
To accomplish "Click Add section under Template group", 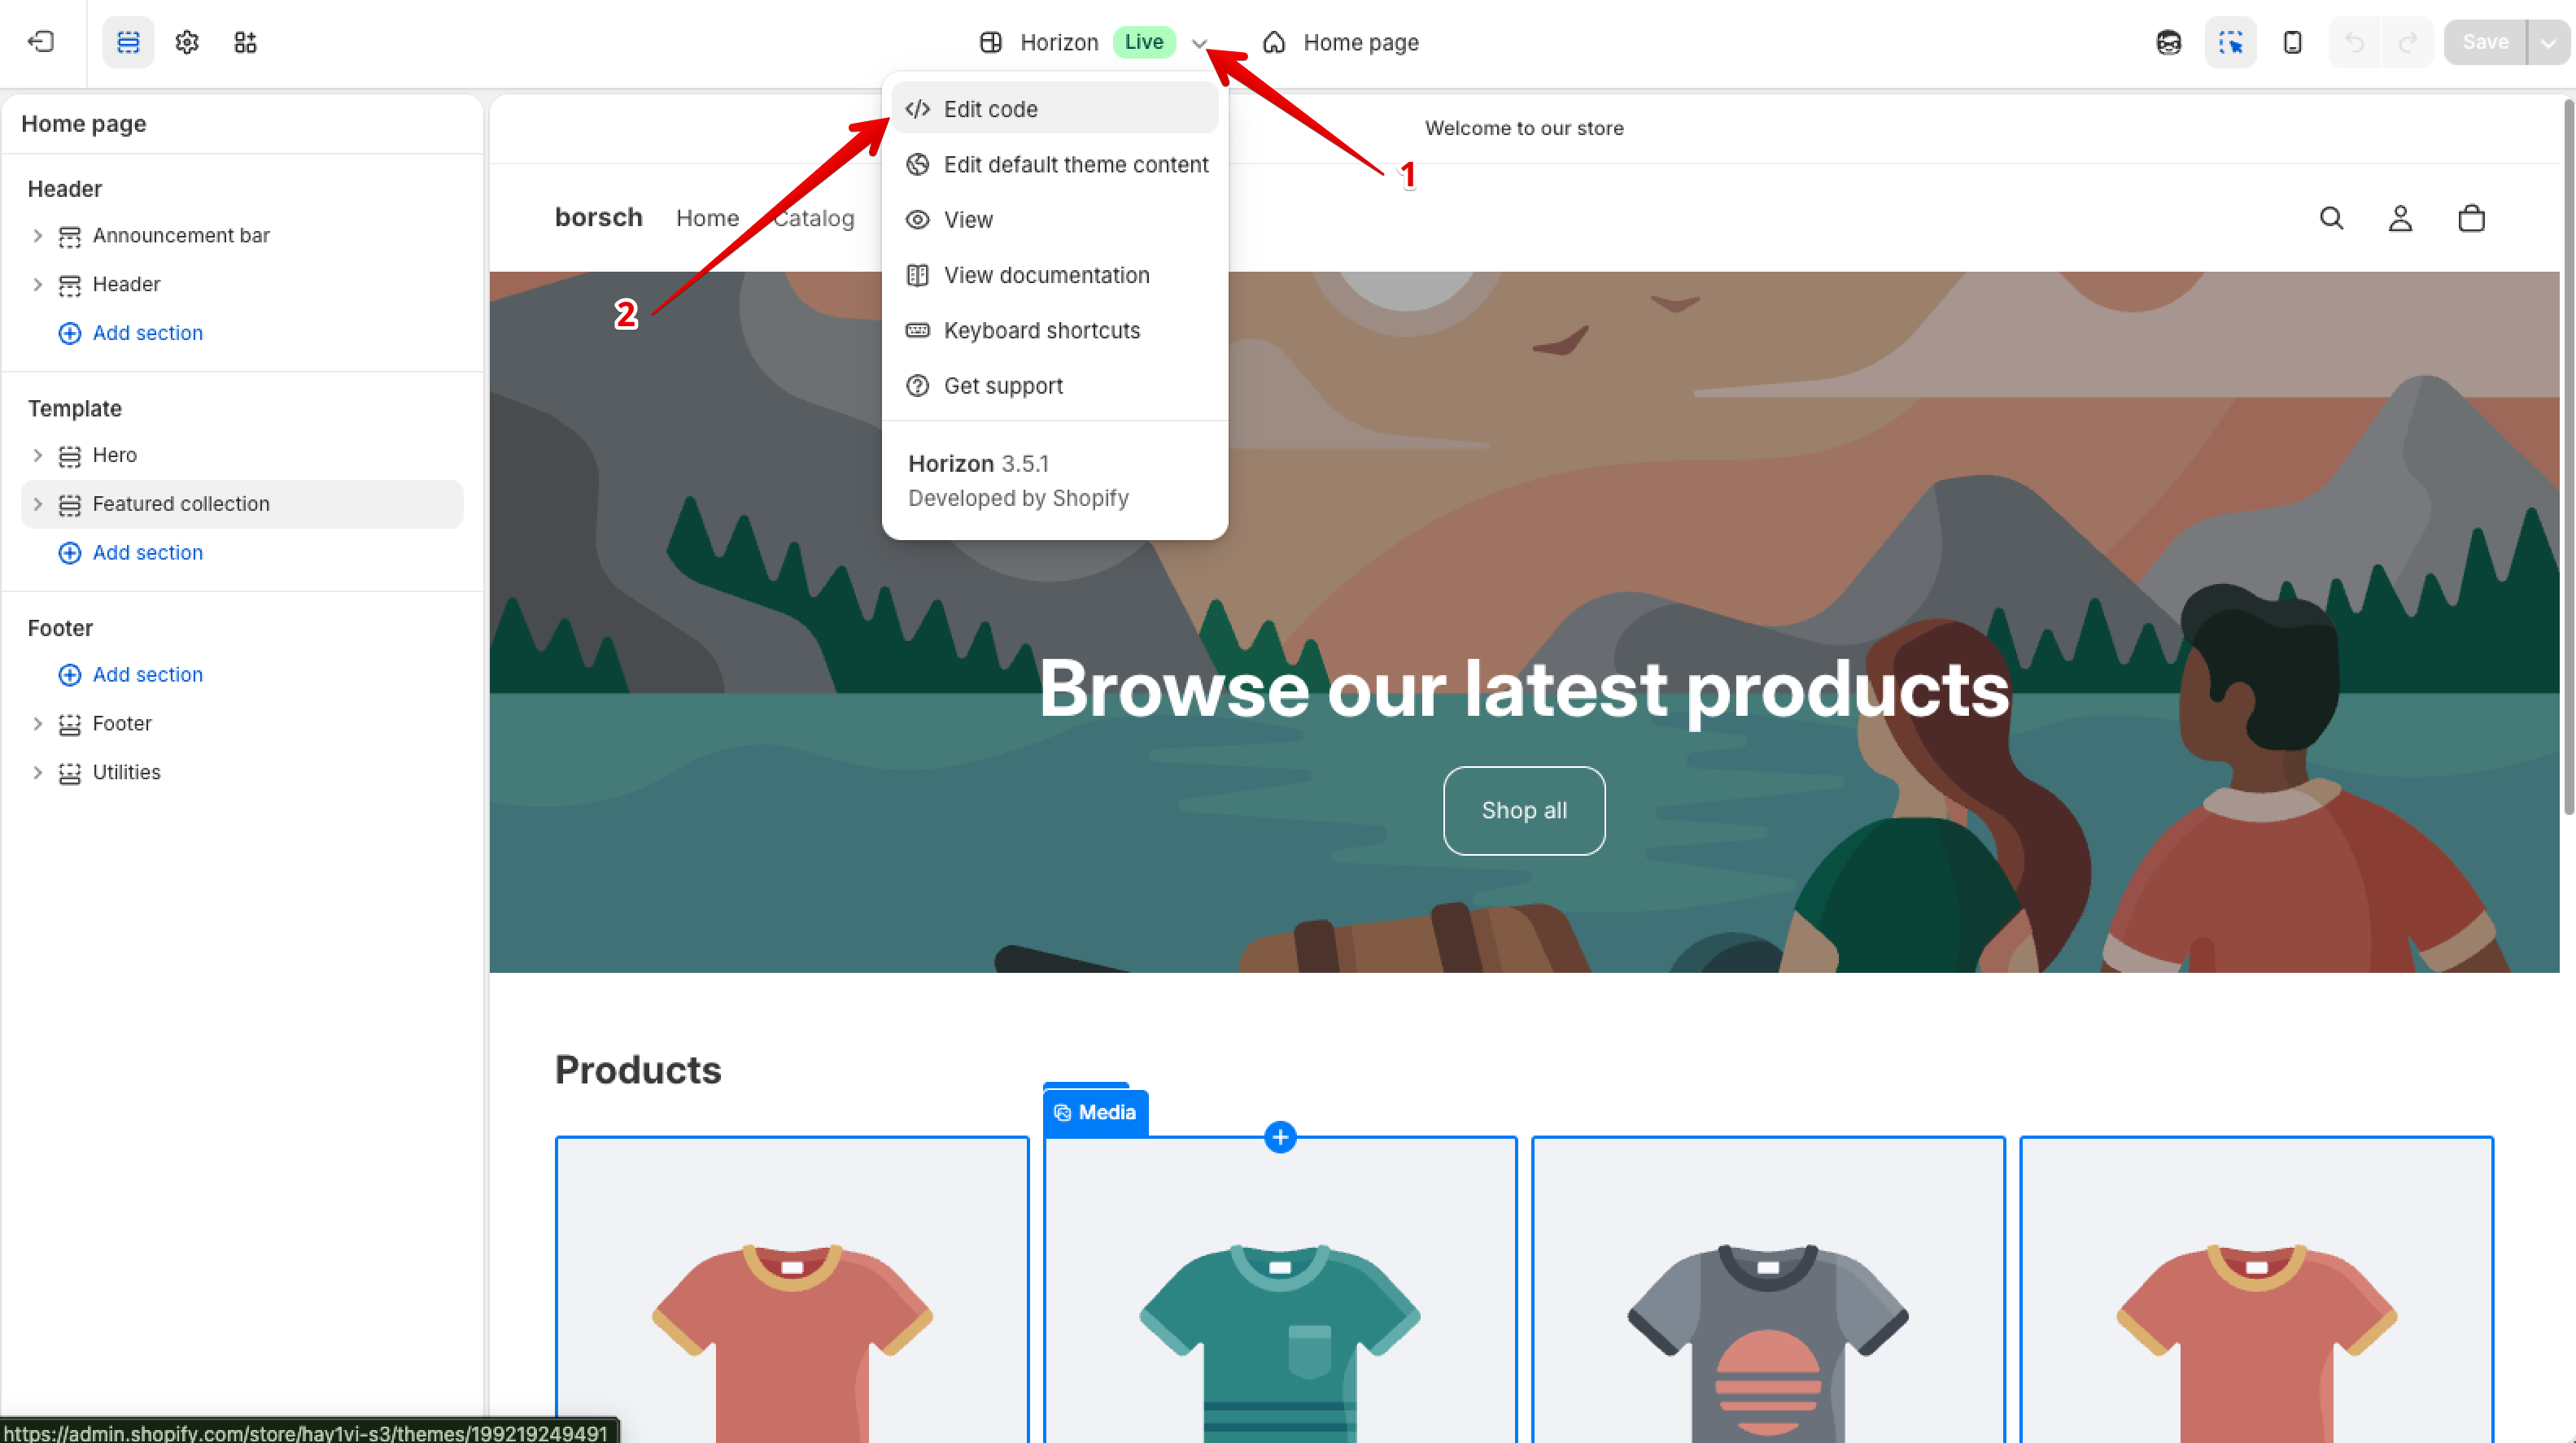I will 131,552.
